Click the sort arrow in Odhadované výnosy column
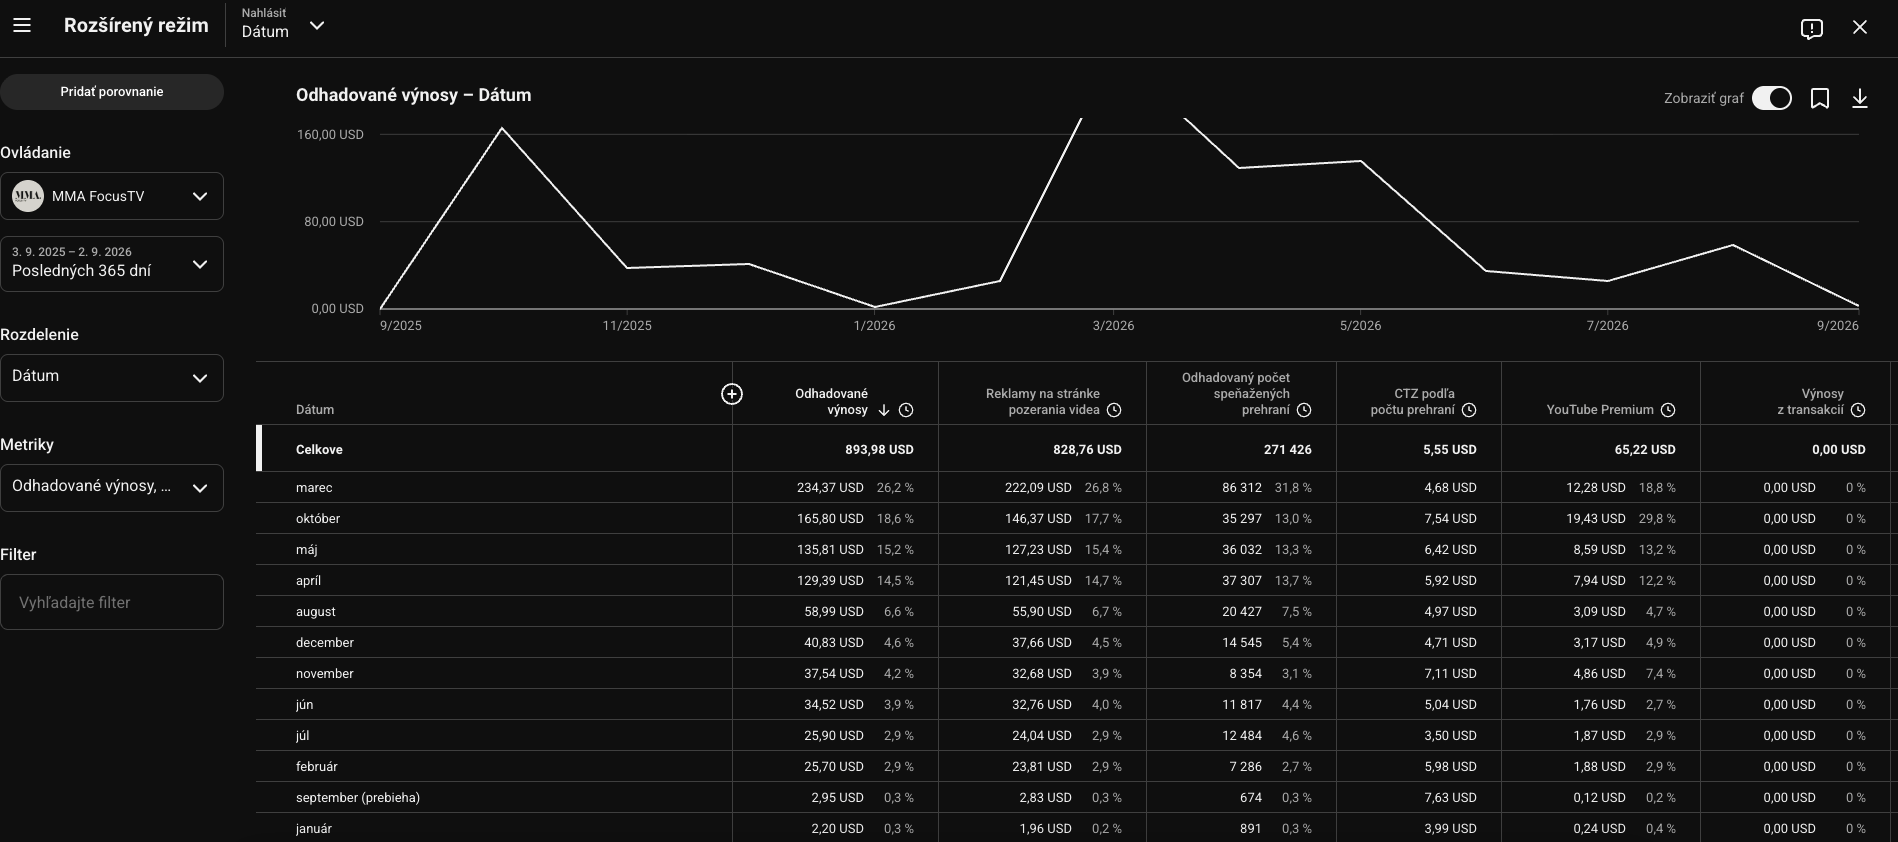This screenshot has width=1898, height=842. pyautogui.click(x=884, y=410)
